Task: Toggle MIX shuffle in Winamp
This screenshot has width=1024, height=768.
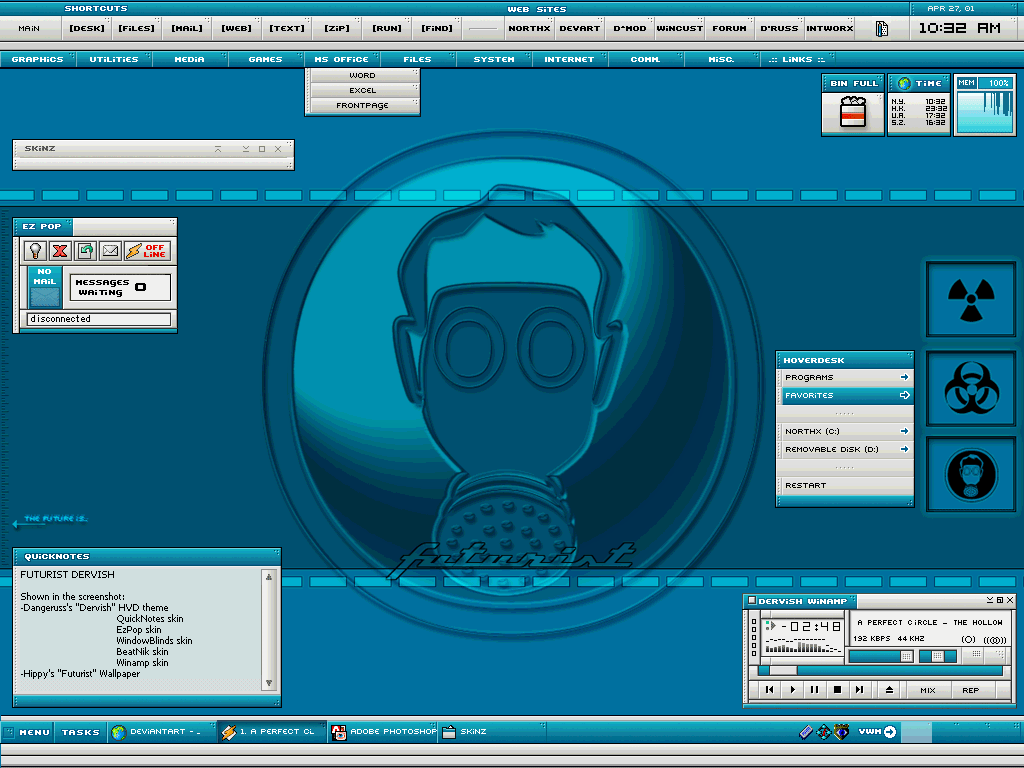Action: click(x=927, y=690)
